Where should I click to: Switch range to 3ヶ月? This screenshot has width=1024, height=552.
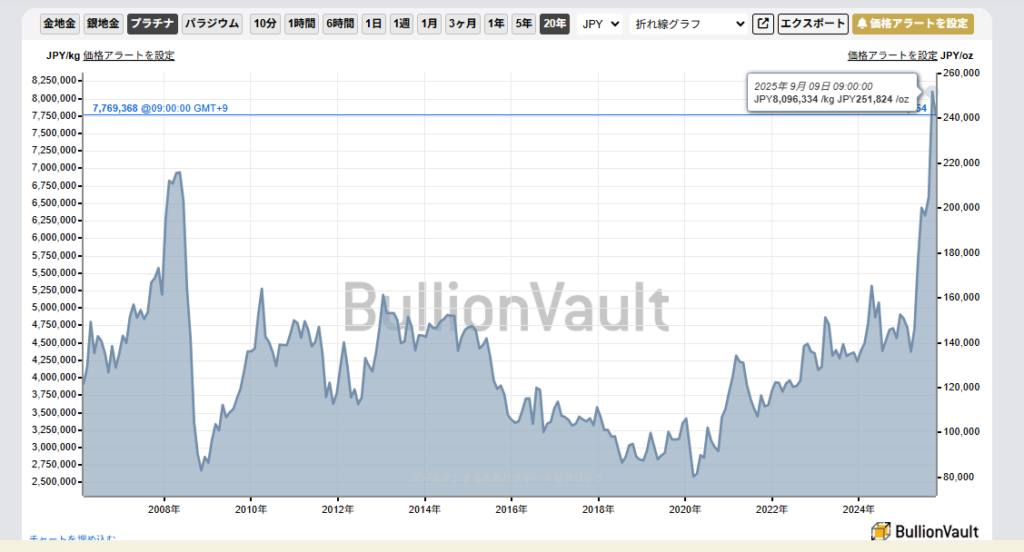[462, 23]
